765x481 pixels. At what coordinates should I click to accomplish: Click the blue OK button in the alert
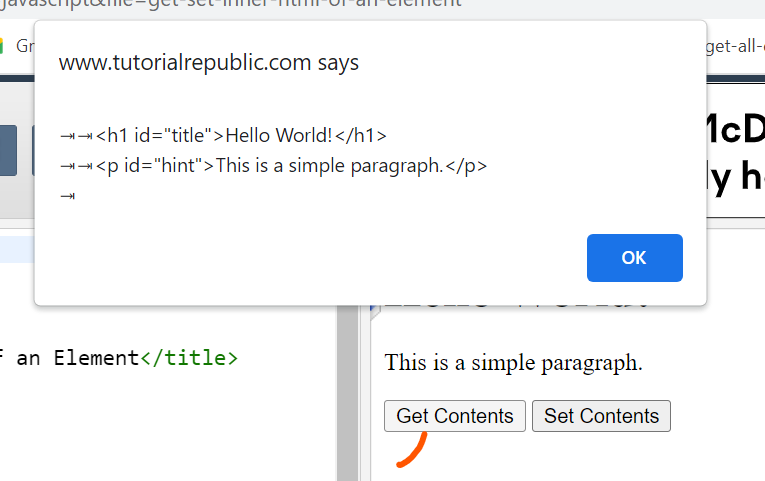pos(634,258)
